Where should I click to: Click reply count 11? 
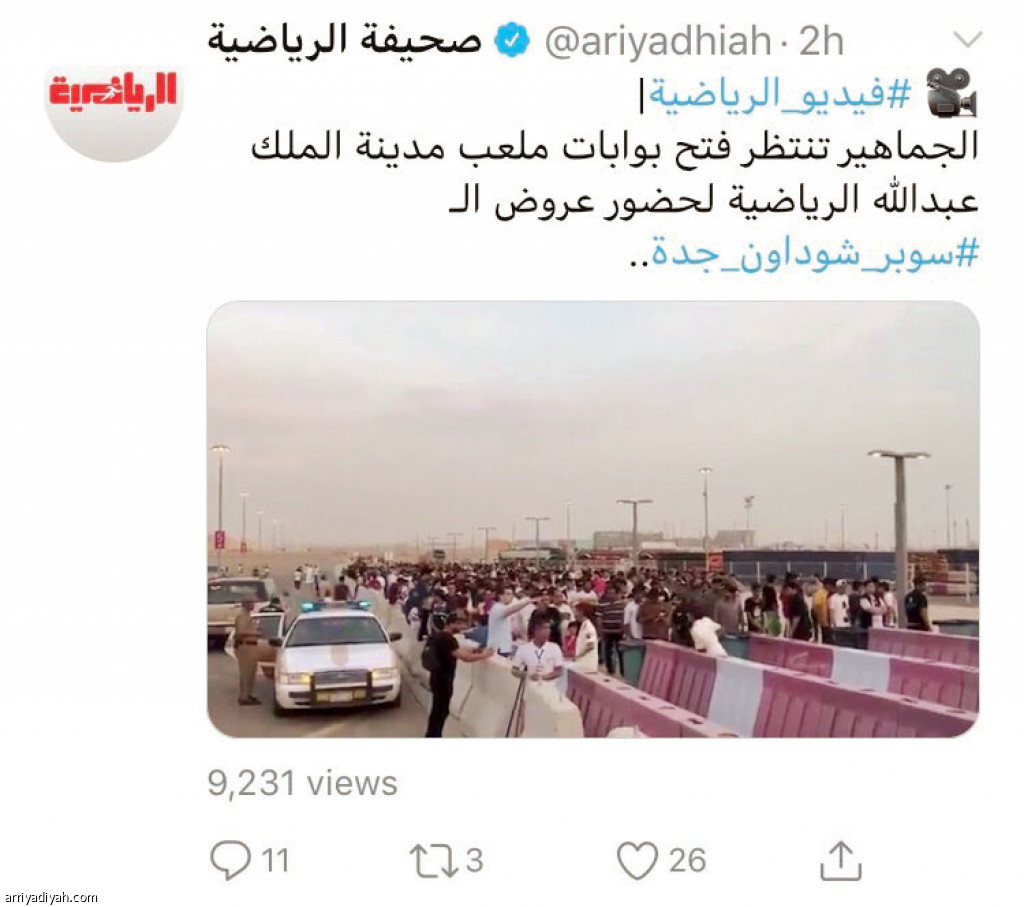tap(276, 861)
